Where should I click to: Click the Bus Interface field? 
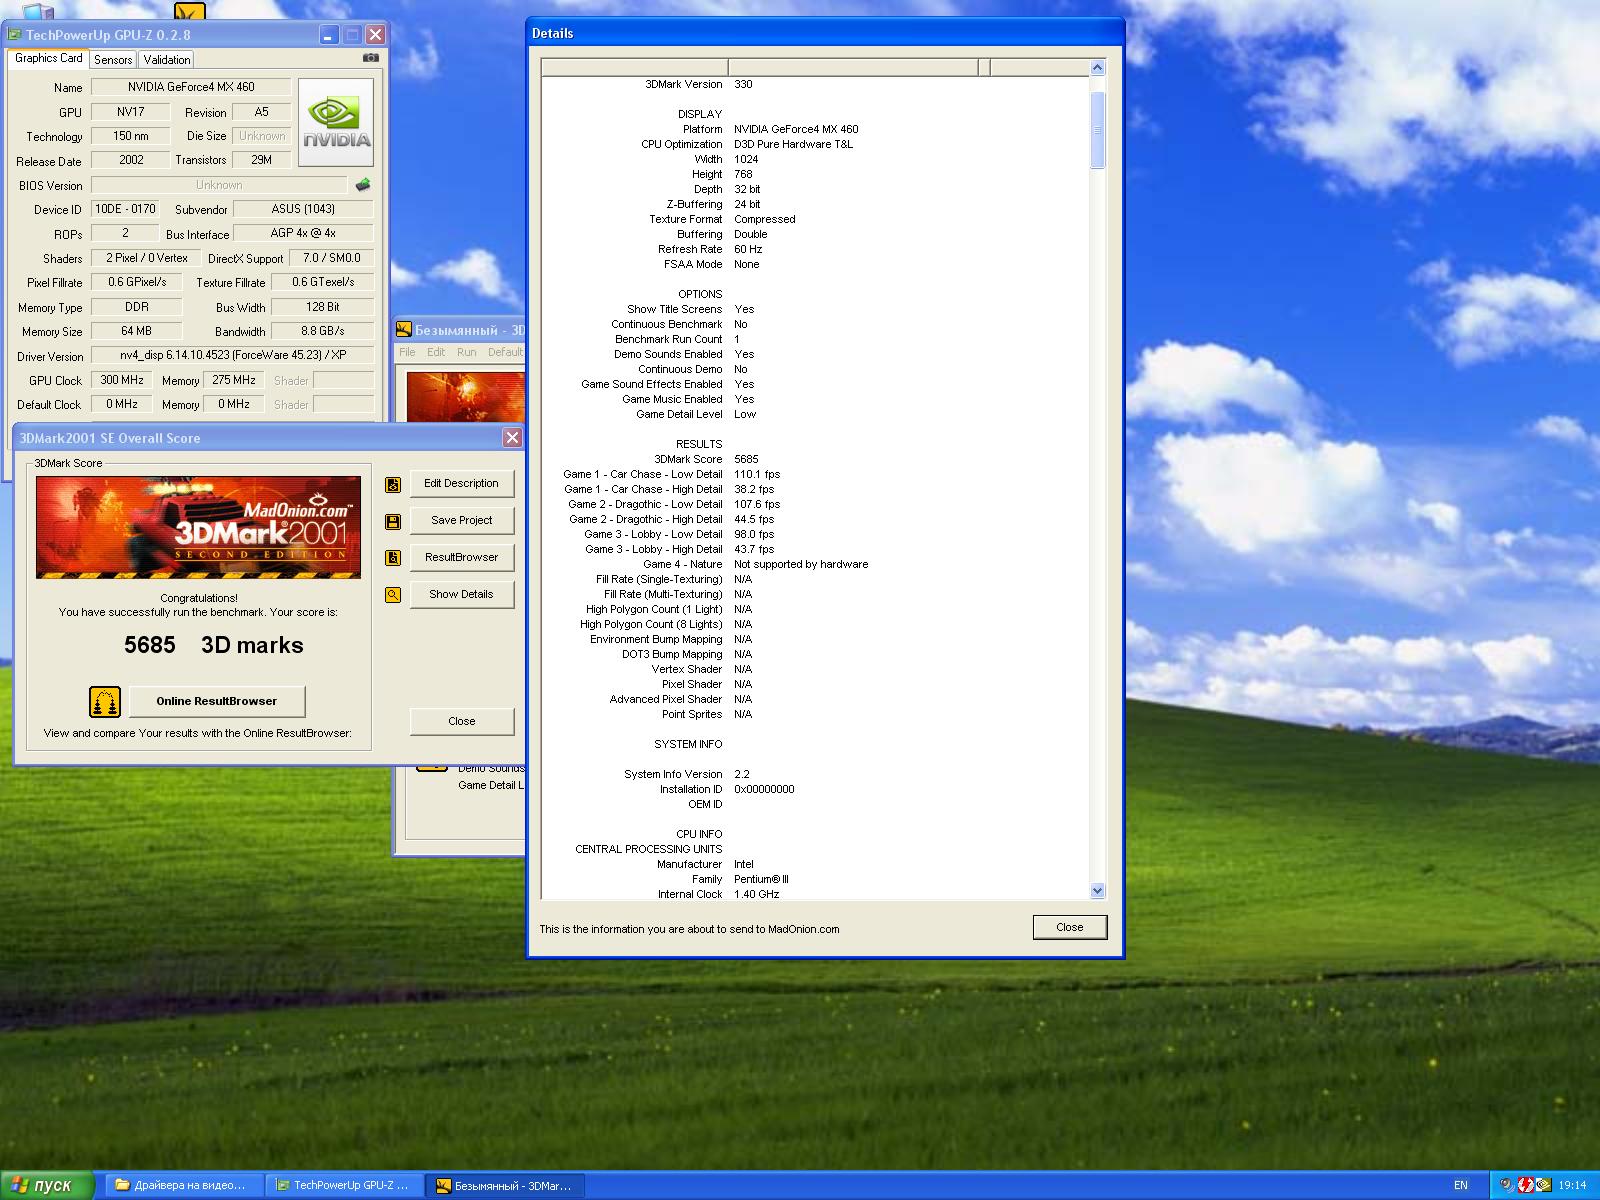pyautogui.click(x=303, y=233)
